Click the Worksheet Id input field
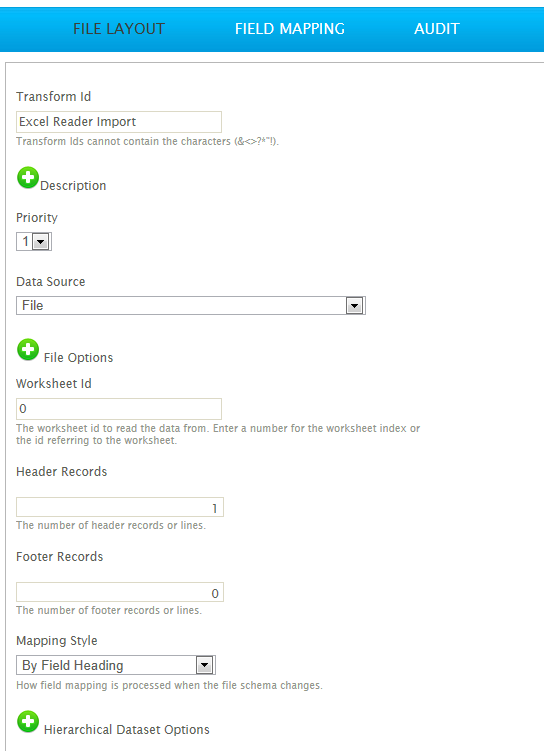This screenshot has width=544, height=751. 119,409
